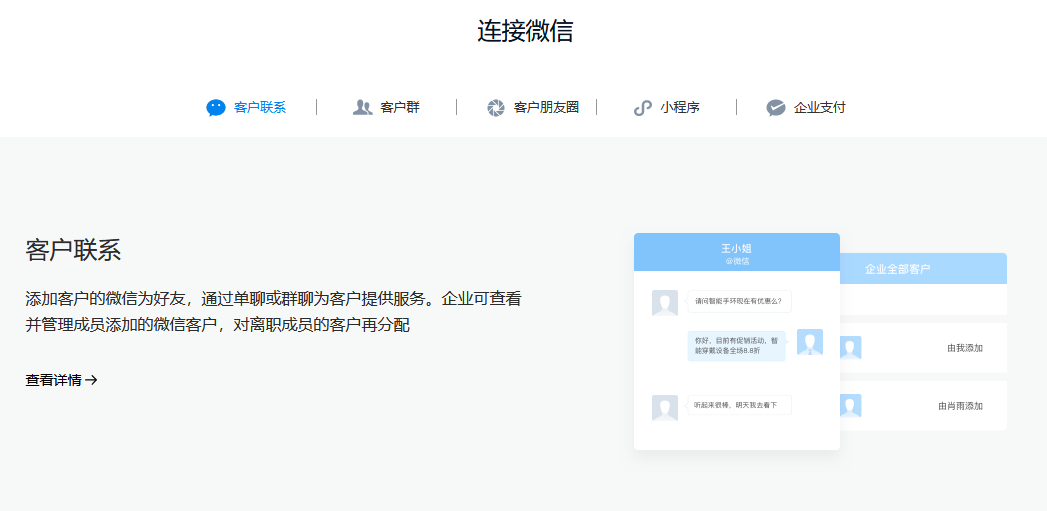
Task: Click the @微信 label under 王小姐
Action: click(737, 261)
